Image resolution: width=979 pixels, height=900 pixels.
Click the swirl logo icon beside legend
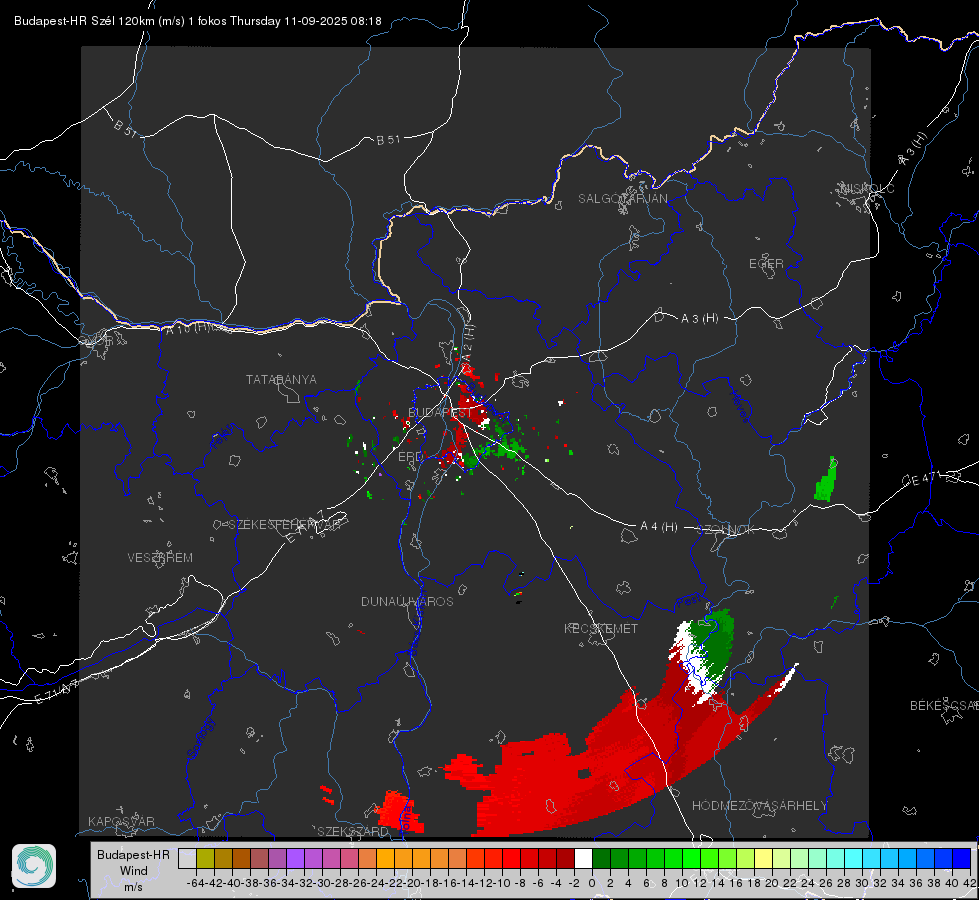click(x=34, y=866)
